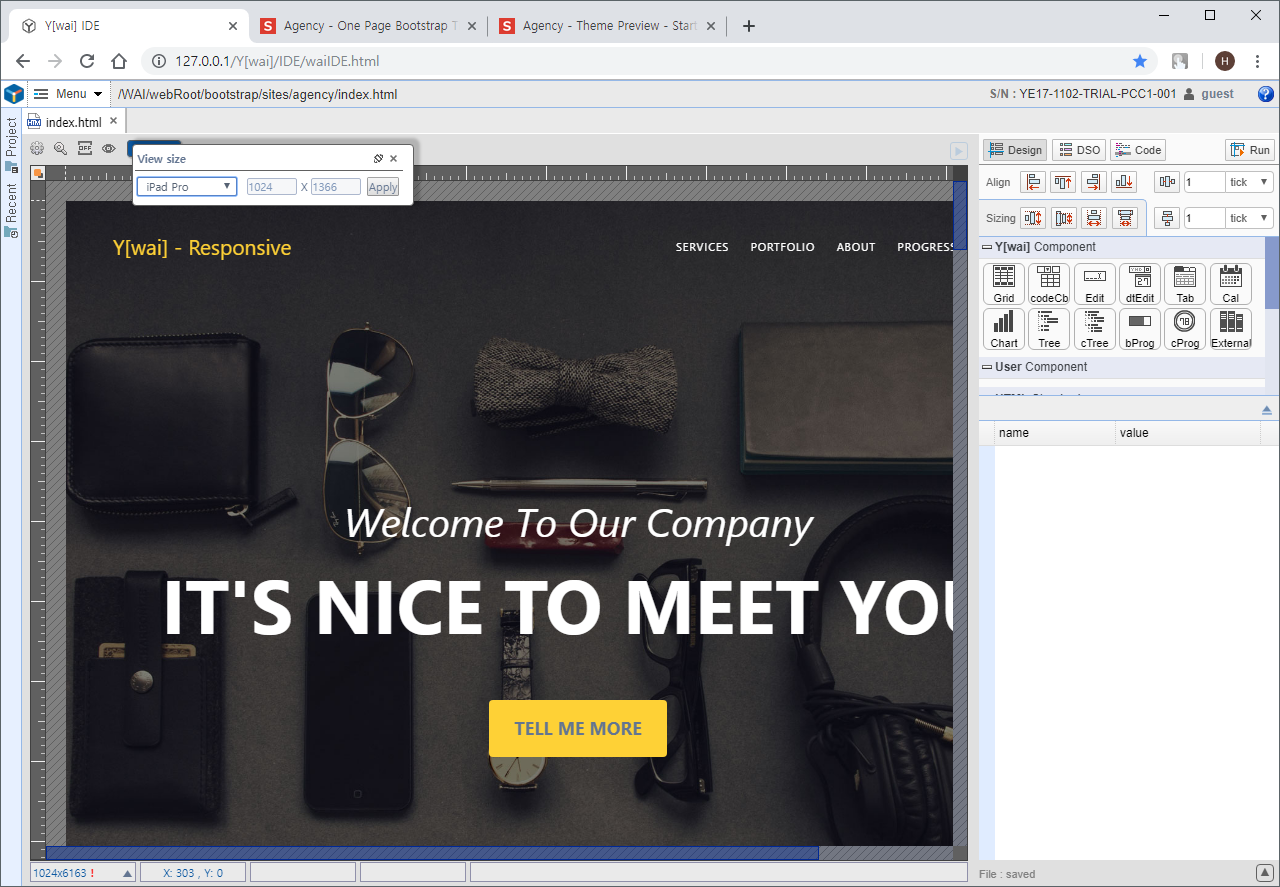Choose the bProg progress bar component
Screen dimensions: 1280x887
[x=1139, y=328]
